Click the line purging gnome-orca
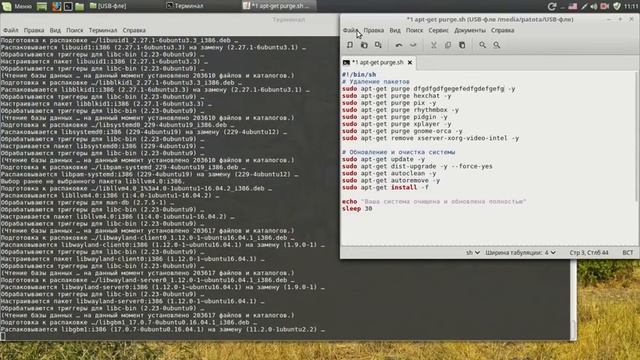 [402, 131]
